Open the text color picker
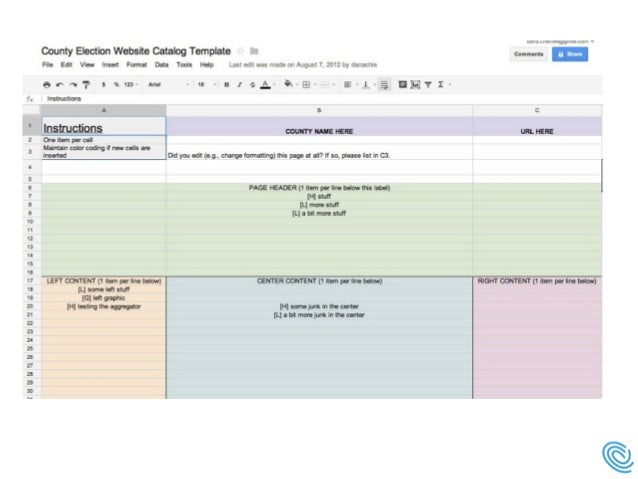Viewport: 638px width, 479px height. coord(267,85)
